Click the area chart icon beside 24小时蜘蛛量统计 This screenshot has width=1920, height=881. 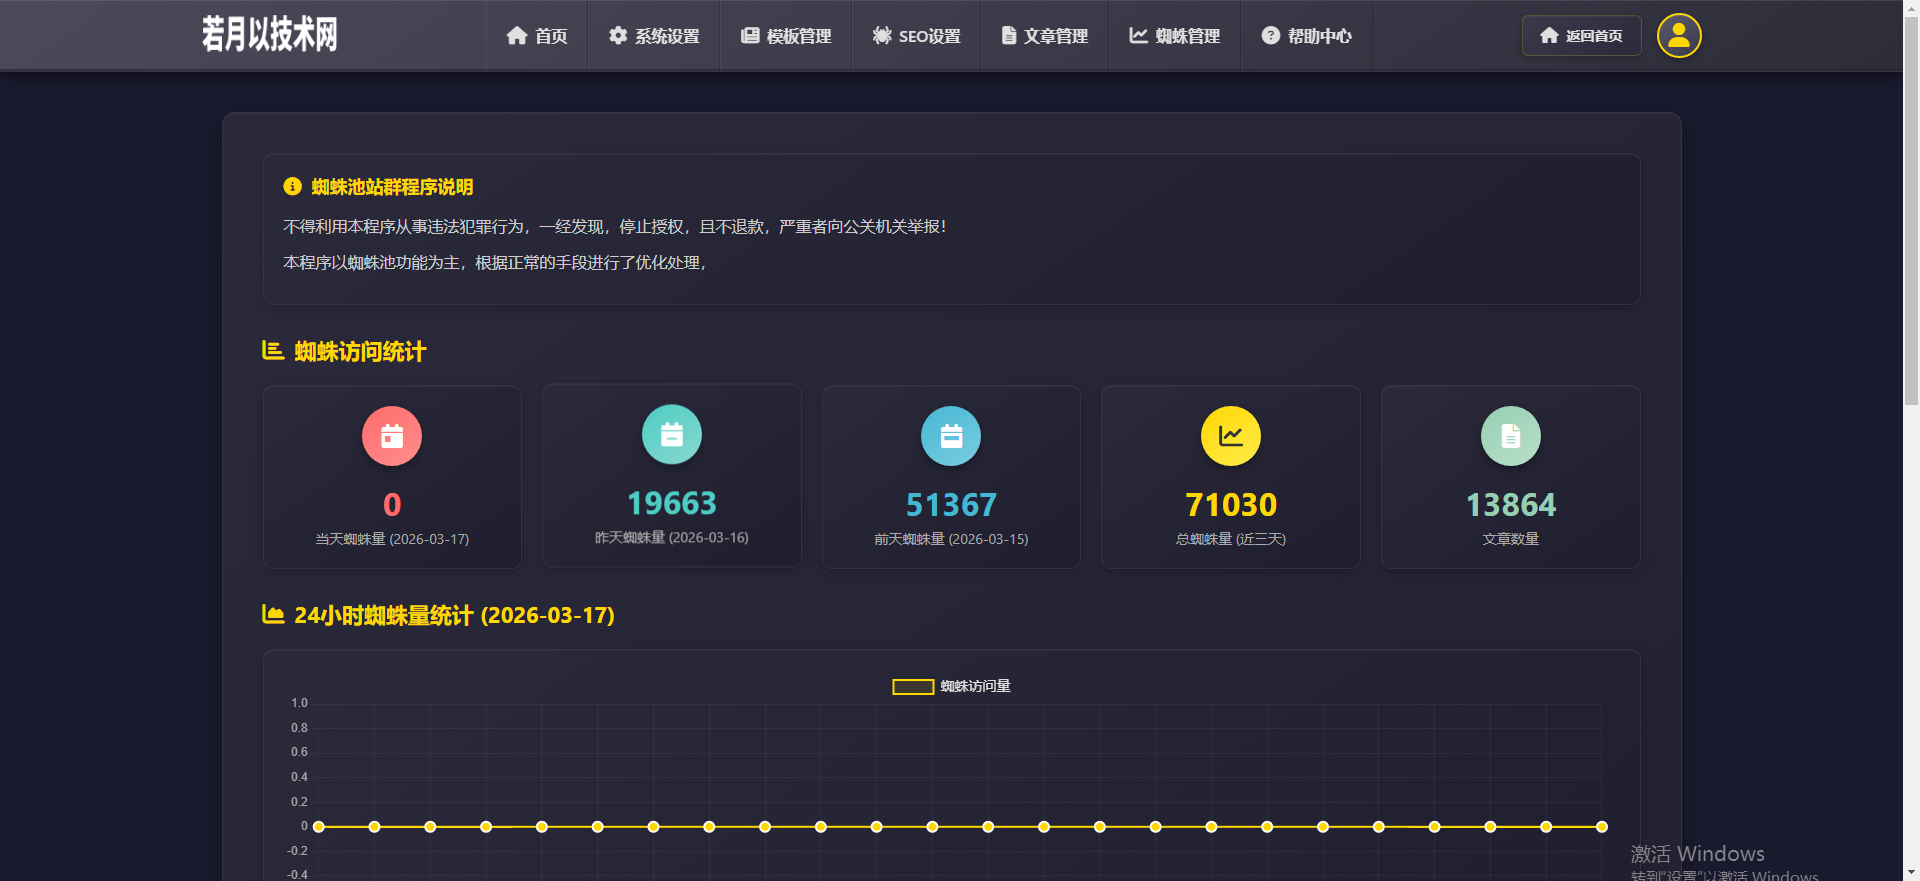coord(273,614)
